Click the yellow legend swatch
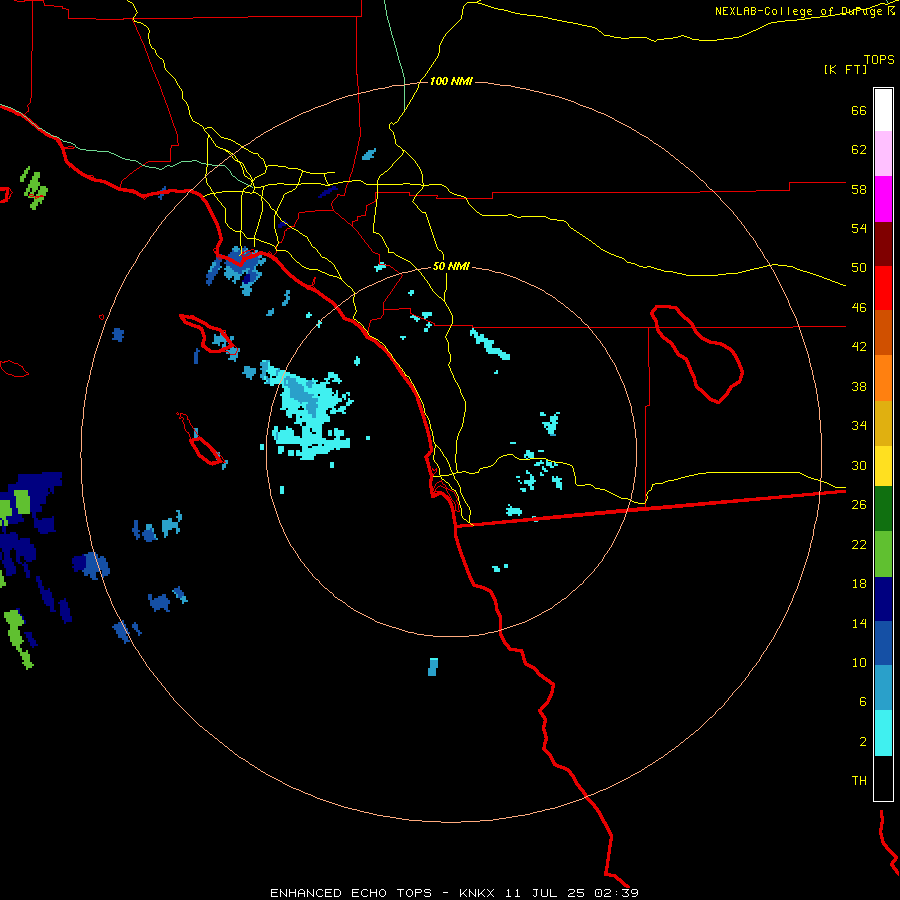Image resolution: width=900 pixels, height=900 pixels. coord(883,465)
